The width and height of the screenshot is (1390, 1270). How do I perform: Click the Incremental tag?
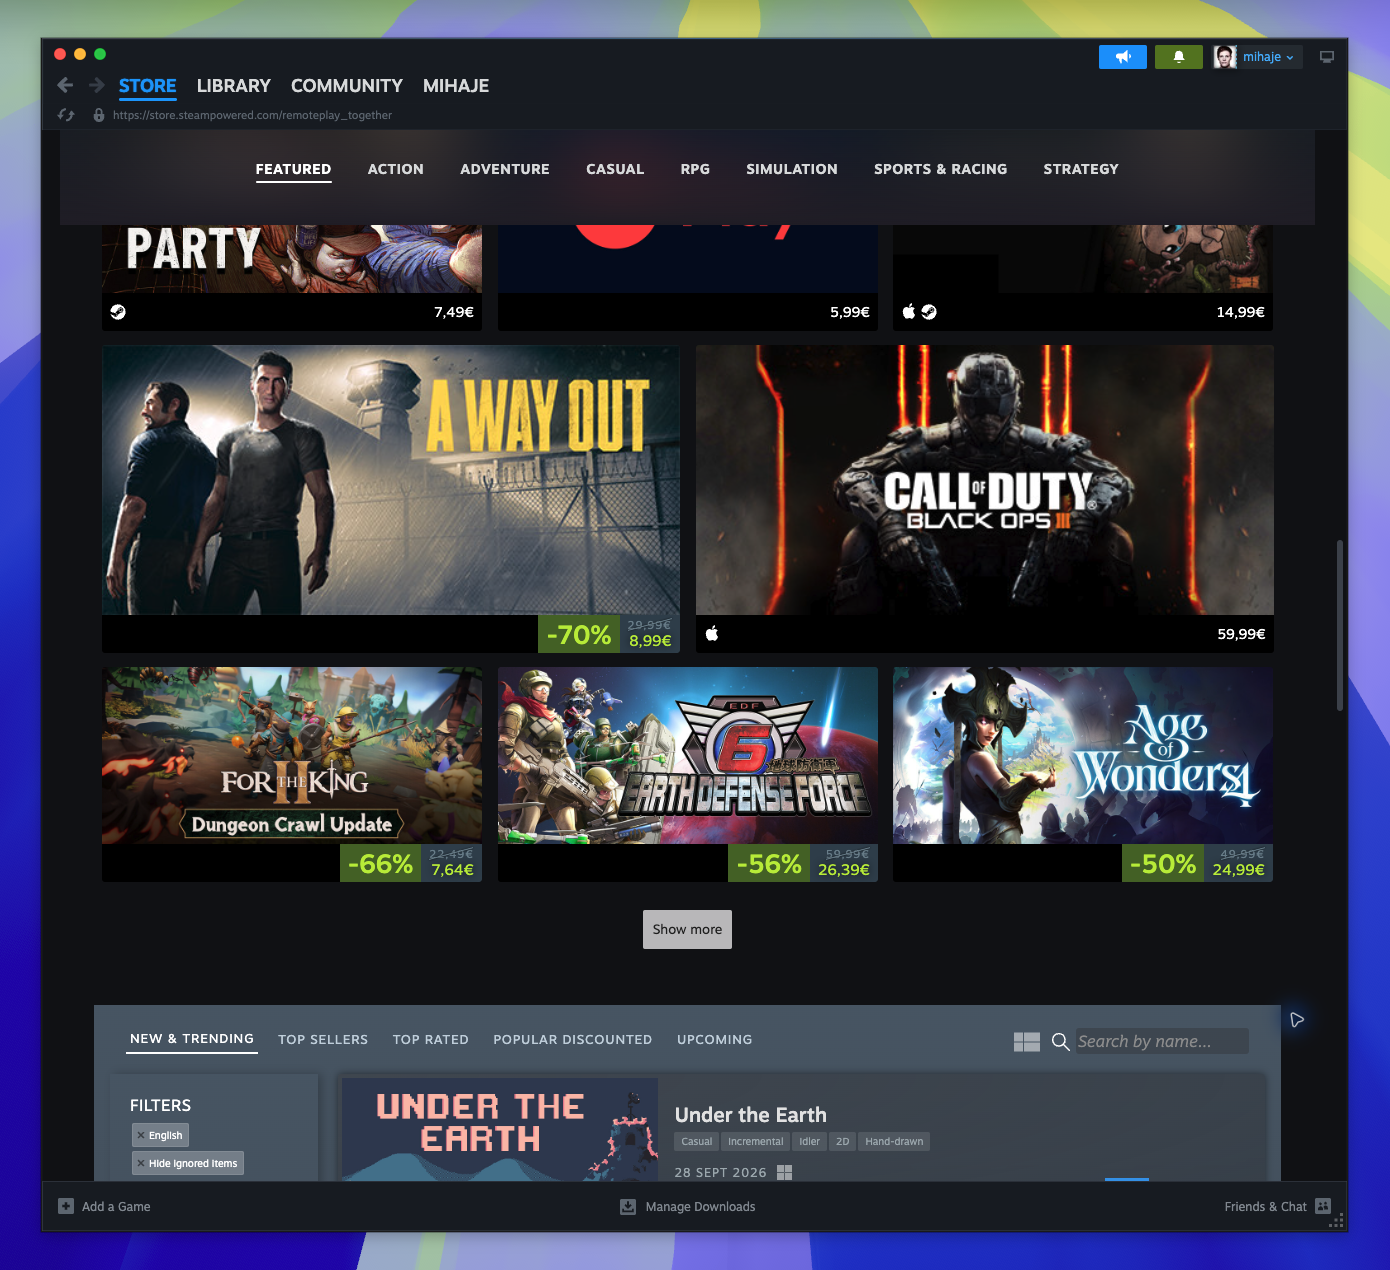point(756,1141)
